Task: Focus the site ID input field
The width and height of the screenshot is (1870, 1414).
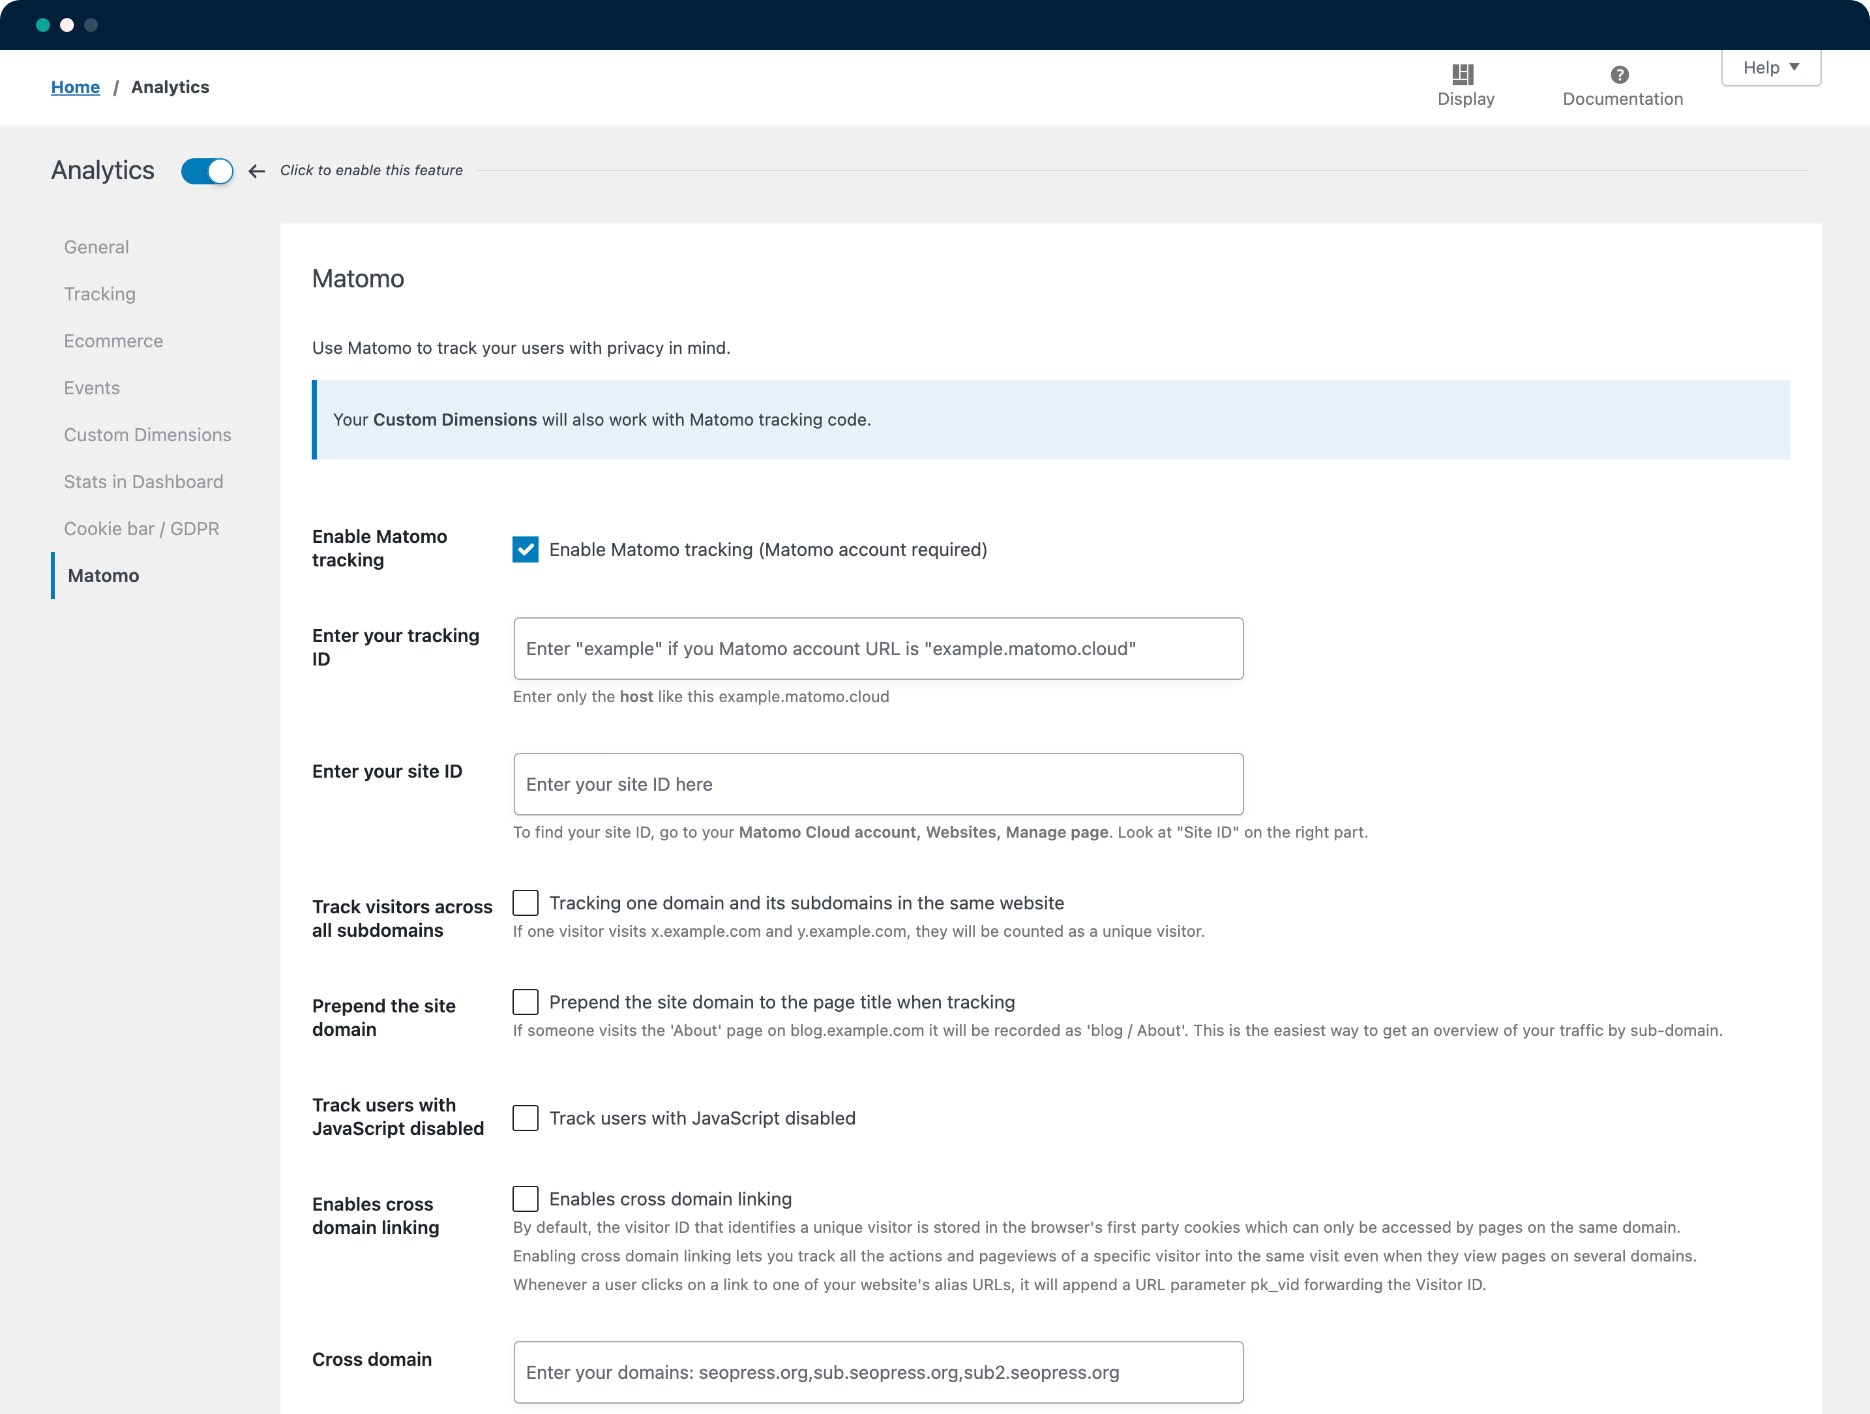Action: point(878,785)
